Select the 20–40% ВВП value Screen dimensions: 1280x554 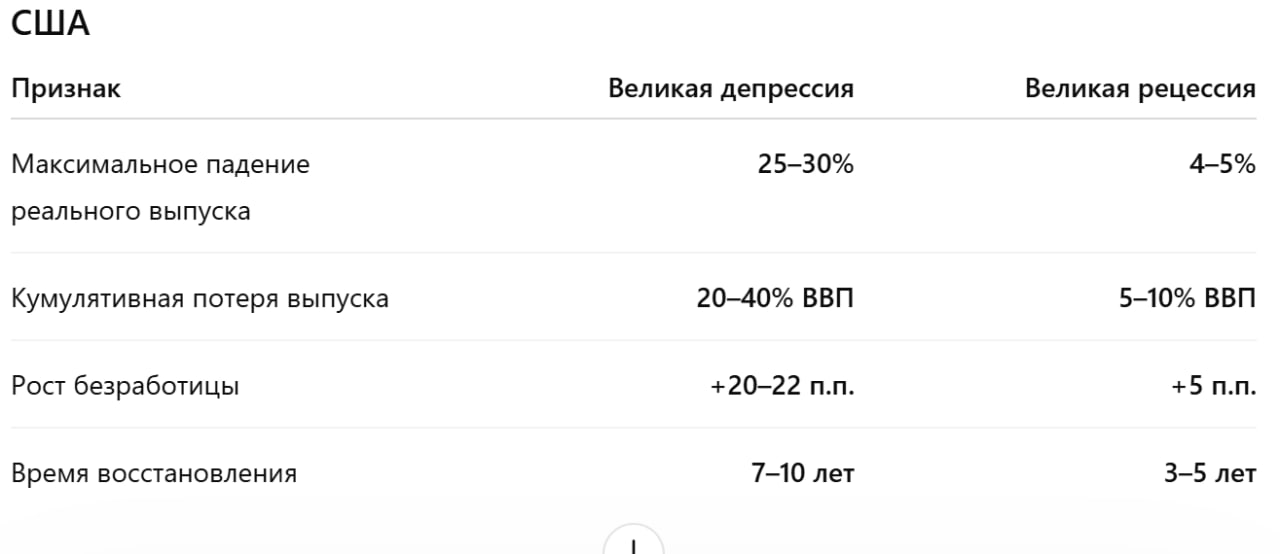[775, 299]
